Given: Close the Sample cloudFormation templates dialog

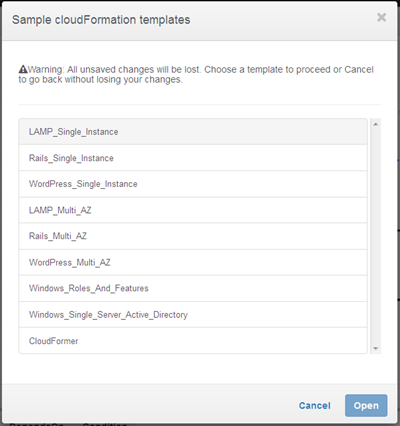Looking at the screenshot, I should point(381,17).
